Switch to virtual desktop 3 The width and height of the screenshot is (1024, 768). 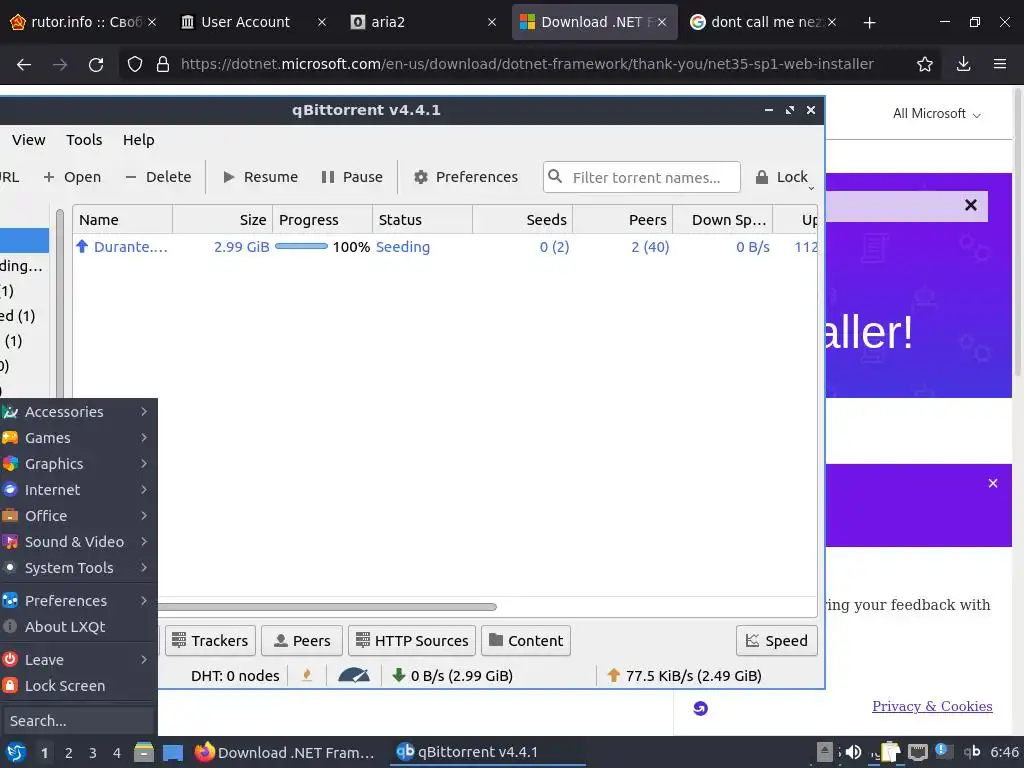(x=93, y=753)
